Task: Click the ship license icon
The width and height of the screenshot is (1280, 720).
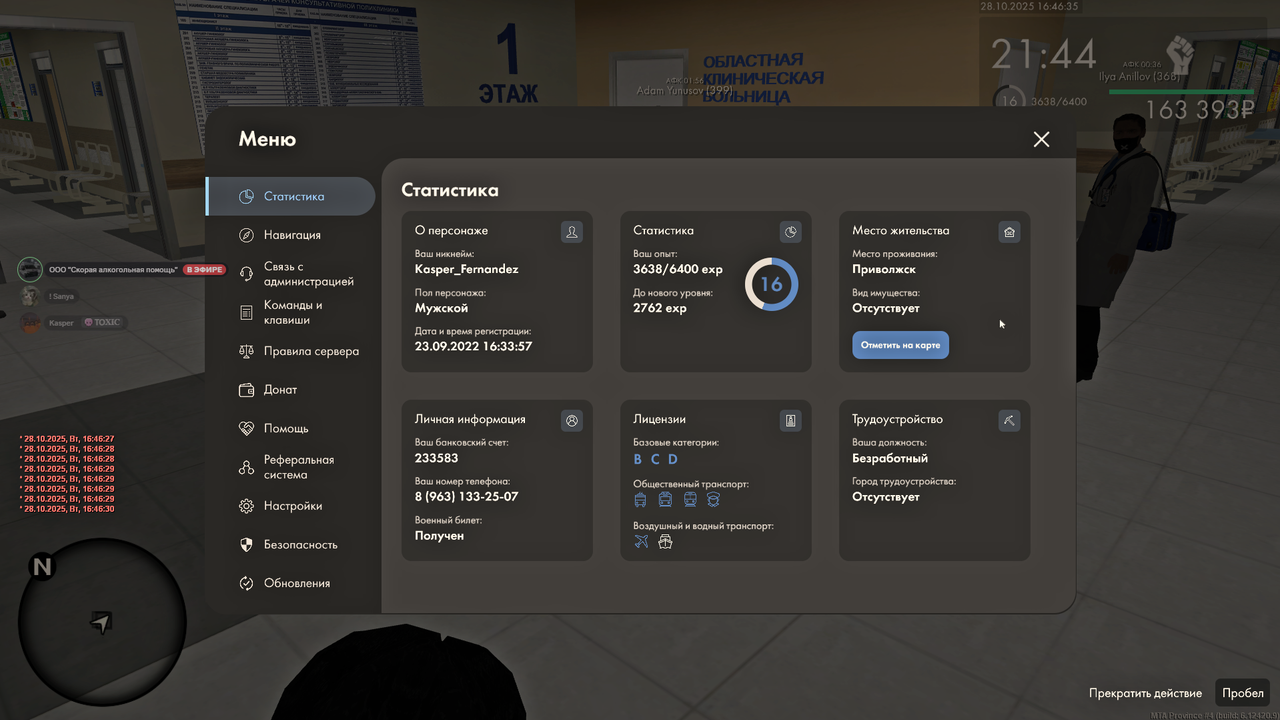Action: [665, 542]
